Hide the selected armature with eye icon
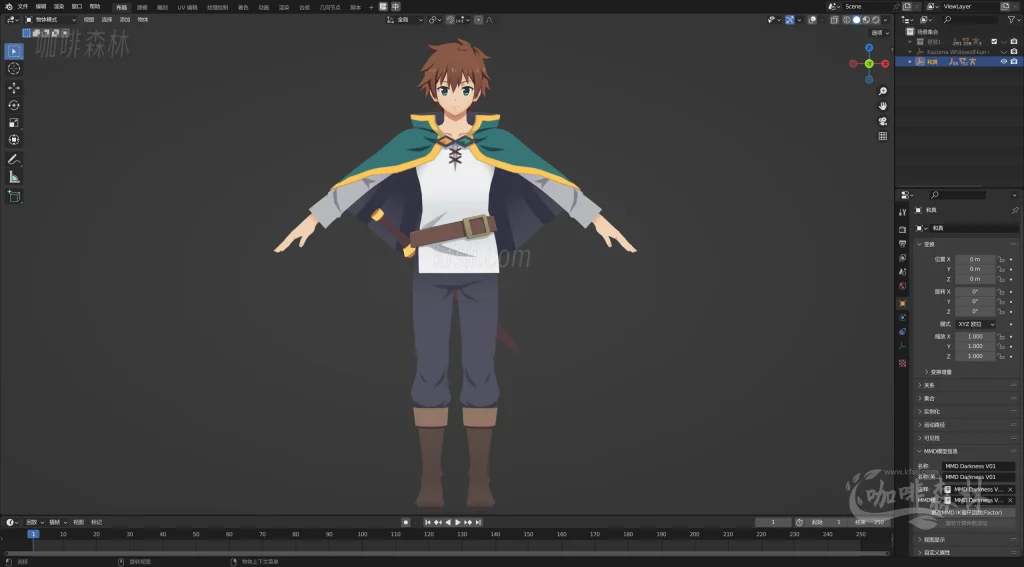 [1004, 61]
